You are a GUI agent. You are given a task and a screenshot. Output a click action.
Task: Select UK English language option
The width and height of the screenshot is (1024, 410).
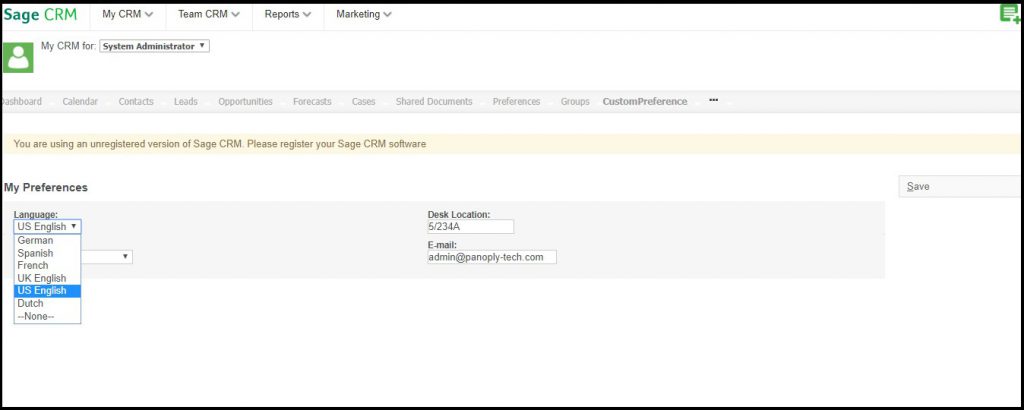pyautogui.click(x=42, y=278)
